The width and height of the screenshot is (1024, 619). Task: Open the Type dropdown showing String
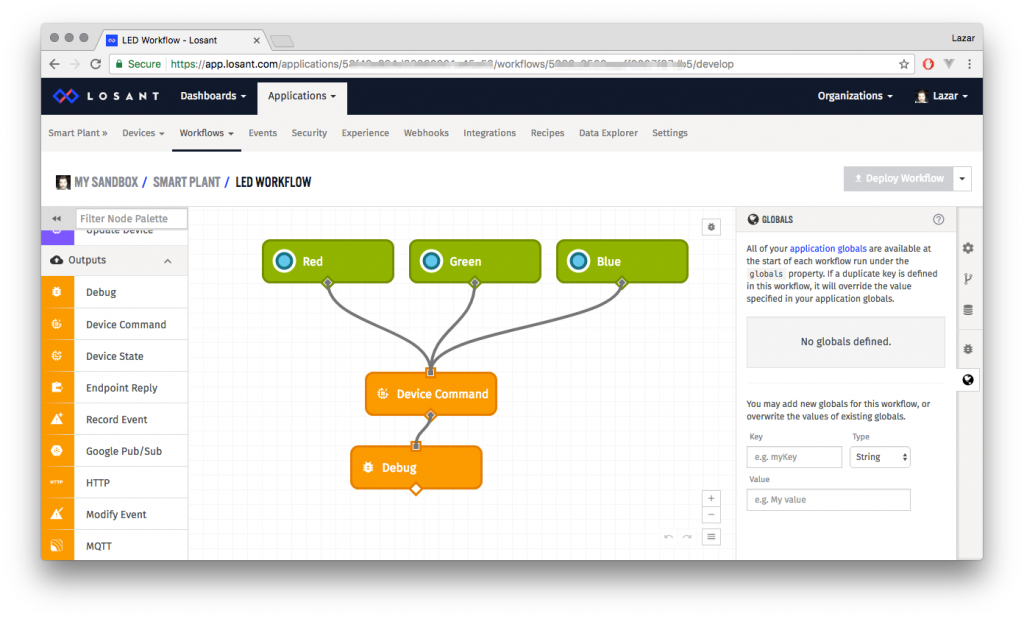pos(880,456)
